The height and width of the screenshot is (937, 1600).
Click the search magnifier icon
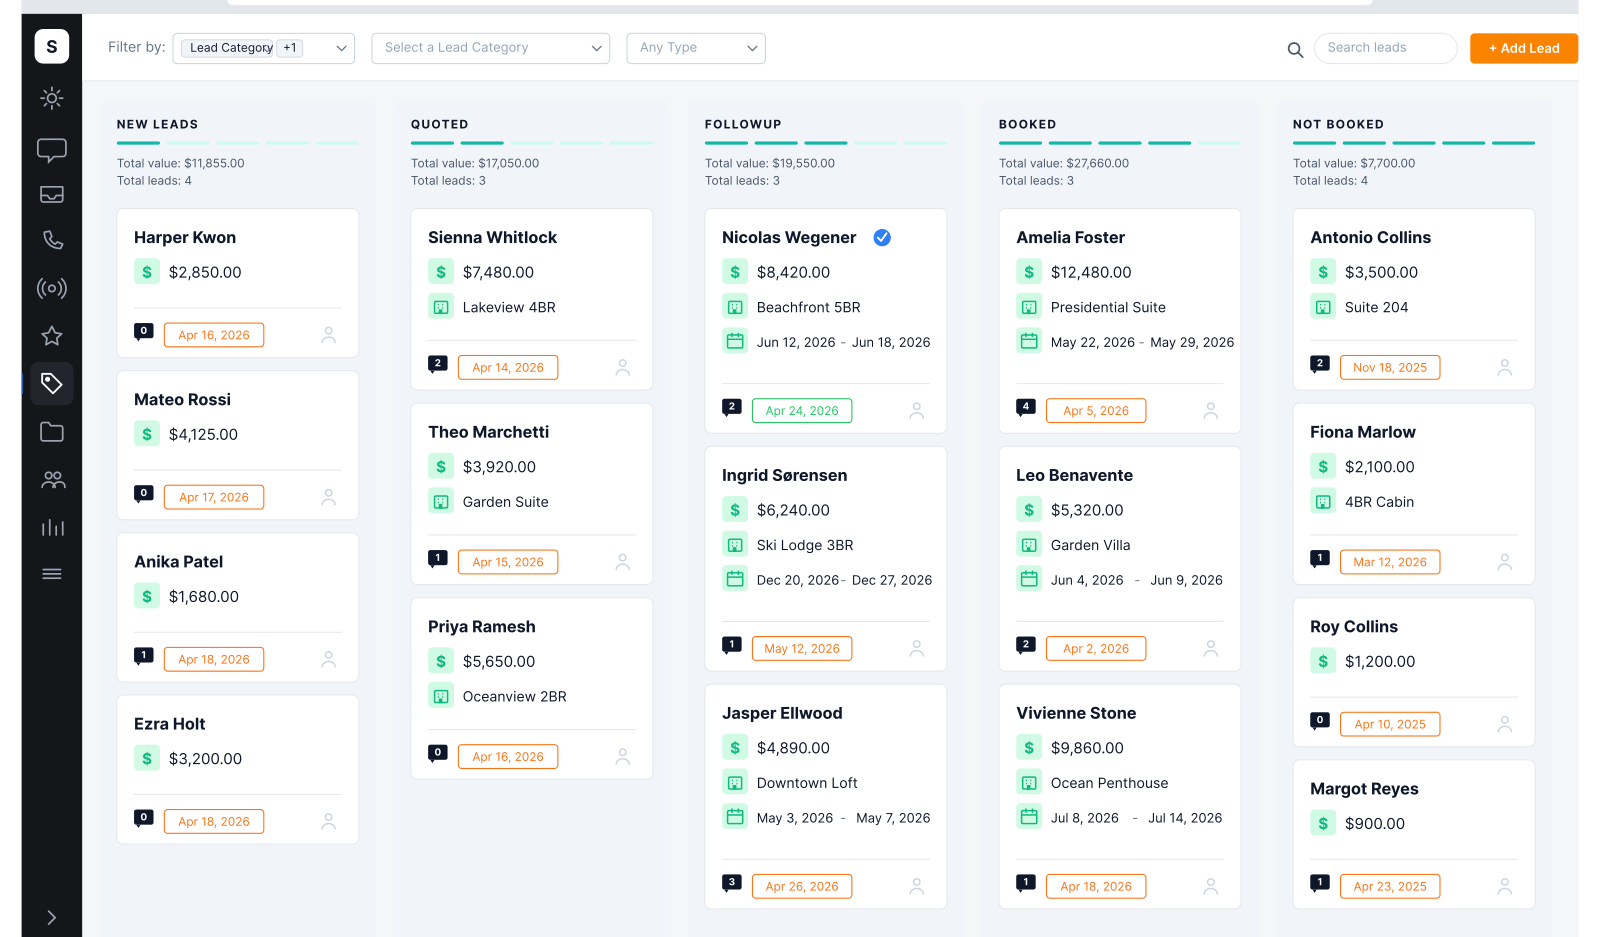tap(1295, 50)
